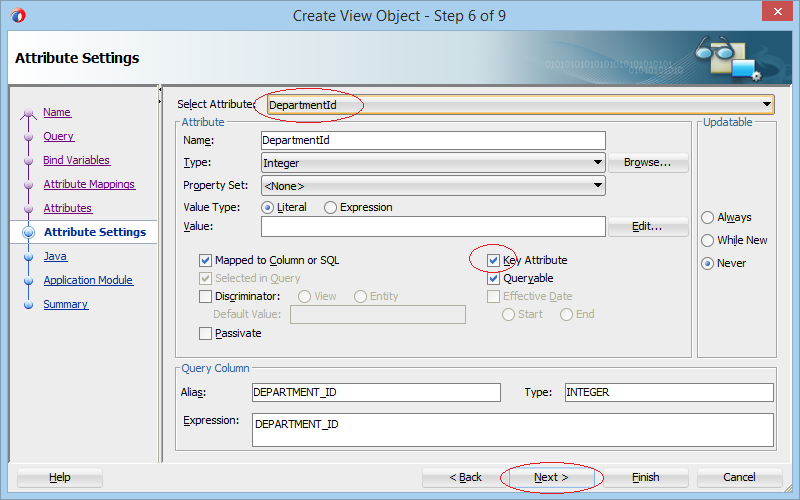This screenshot has height=500, width=800.
Task: Go to the Attributes step
Action: click(68, 208)
